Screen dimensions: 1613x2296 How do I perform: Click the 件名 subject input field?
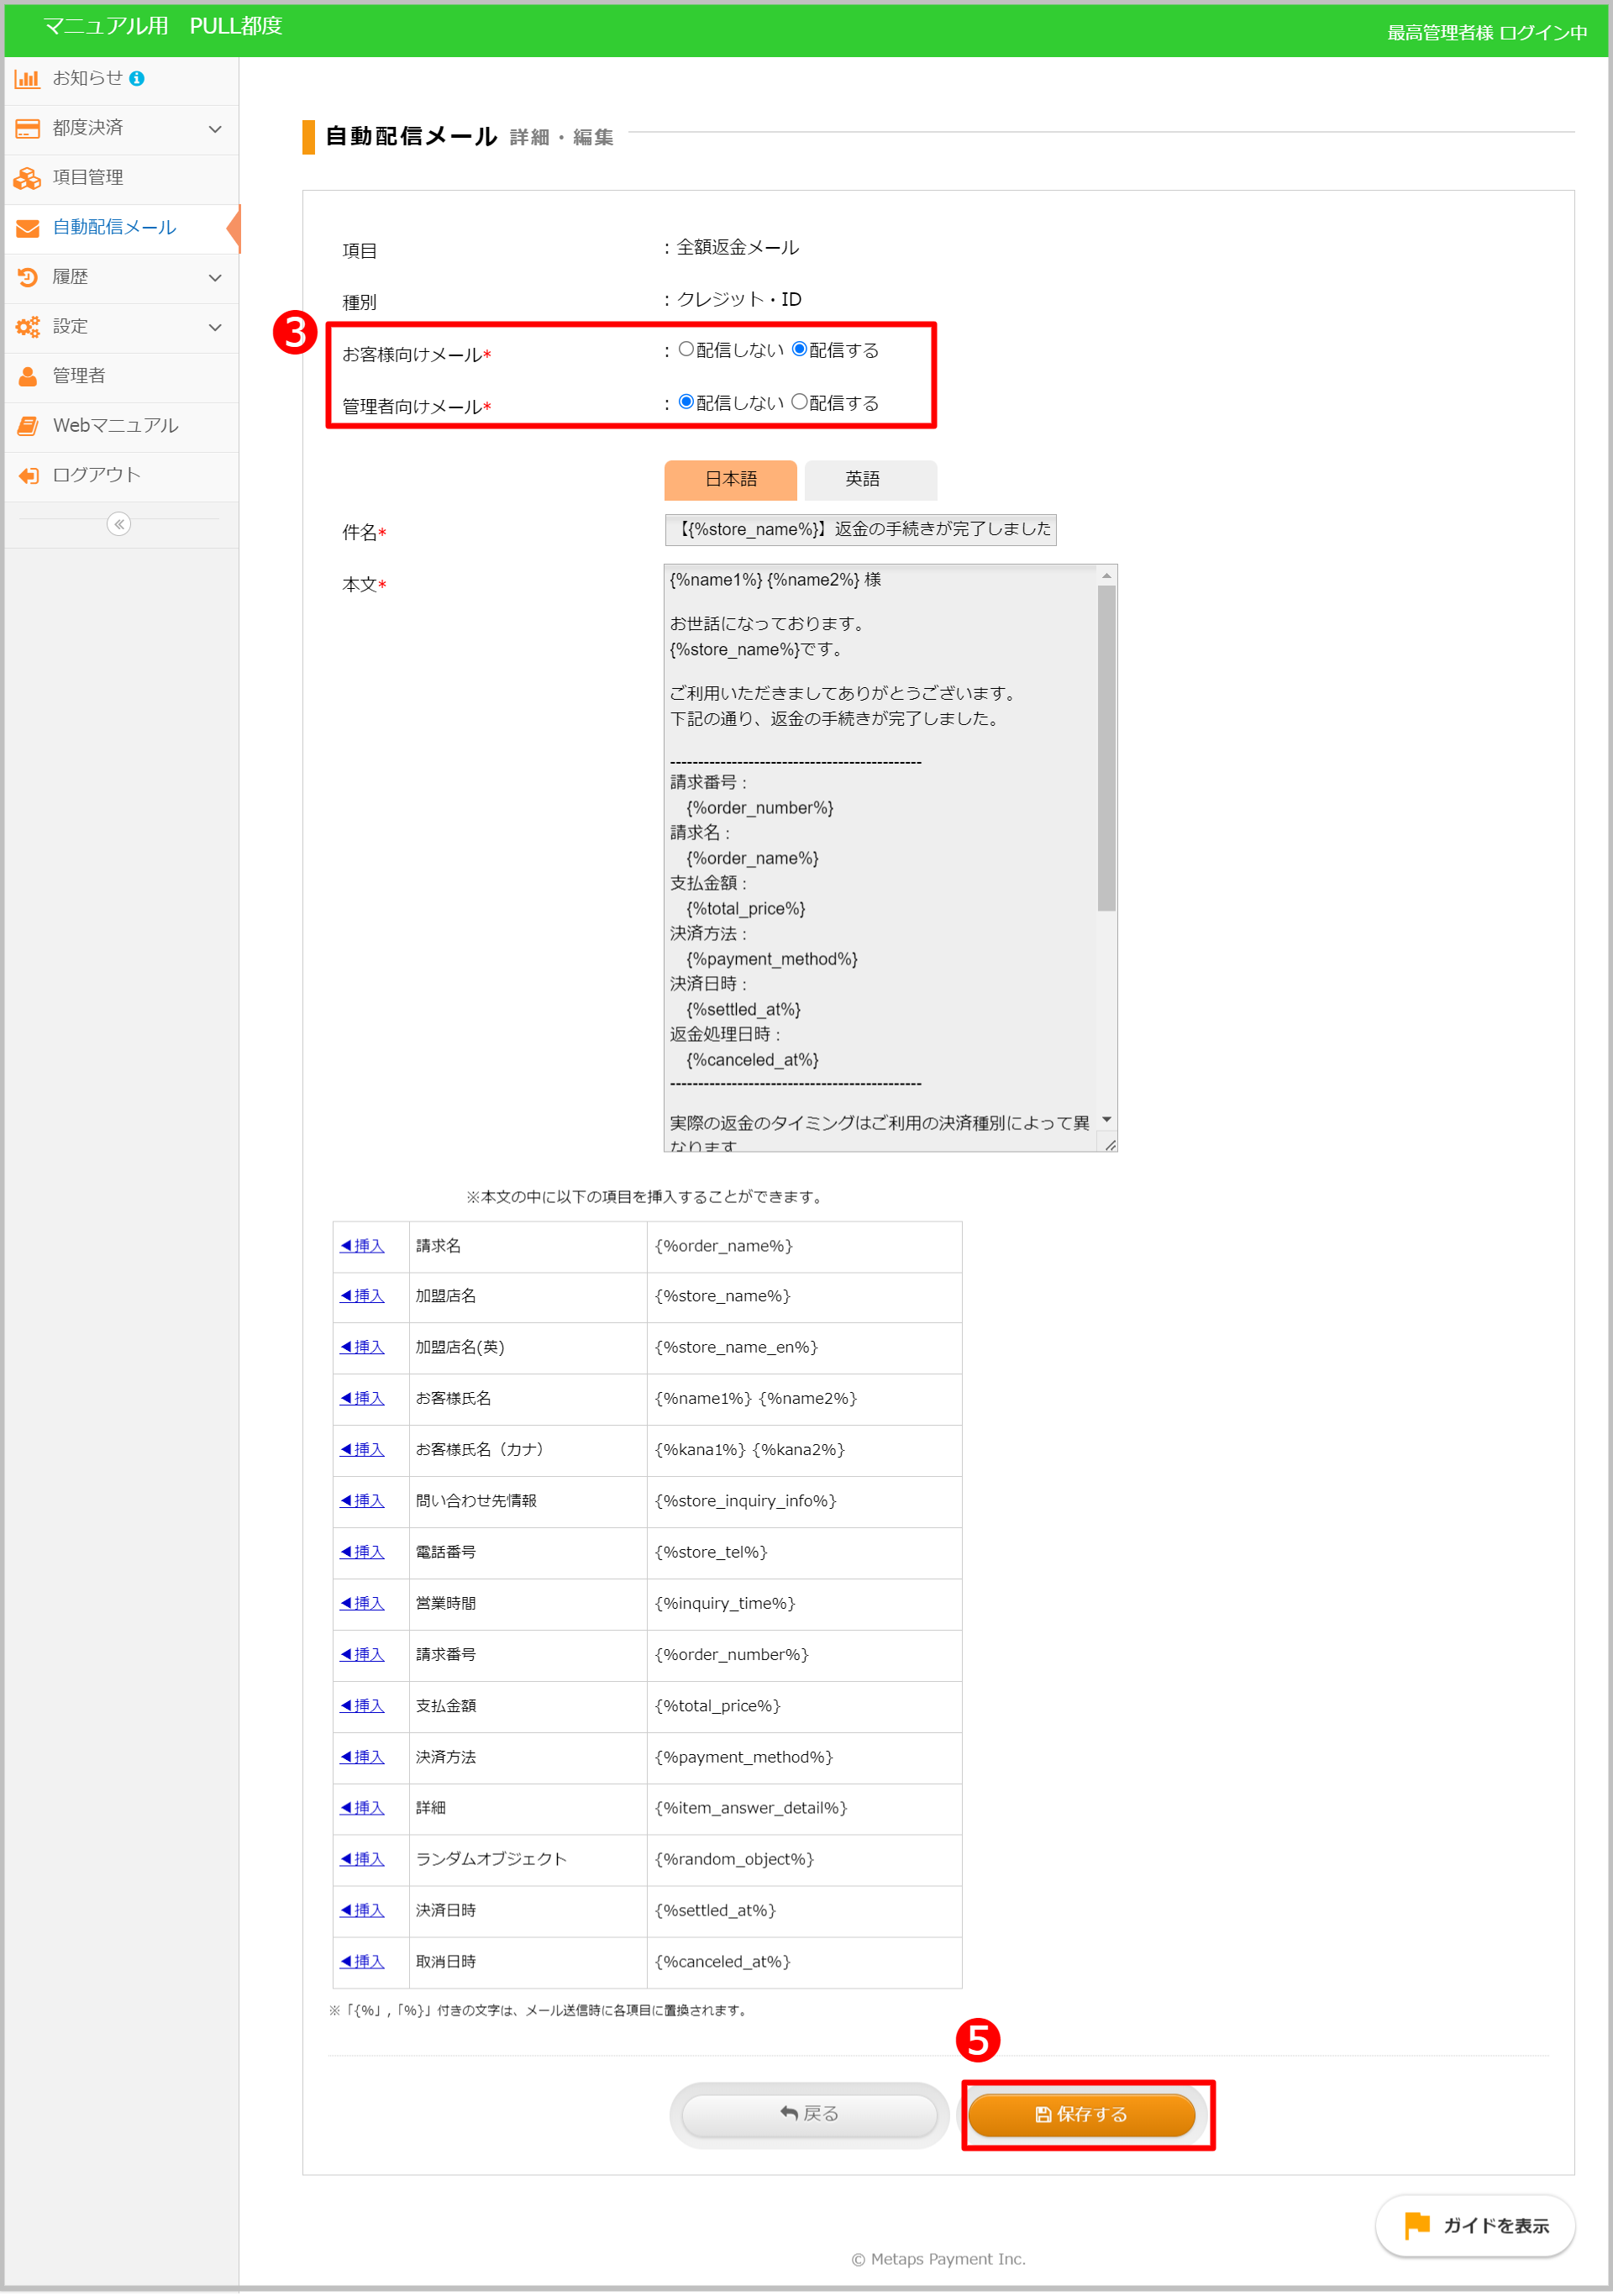[860, 529]
